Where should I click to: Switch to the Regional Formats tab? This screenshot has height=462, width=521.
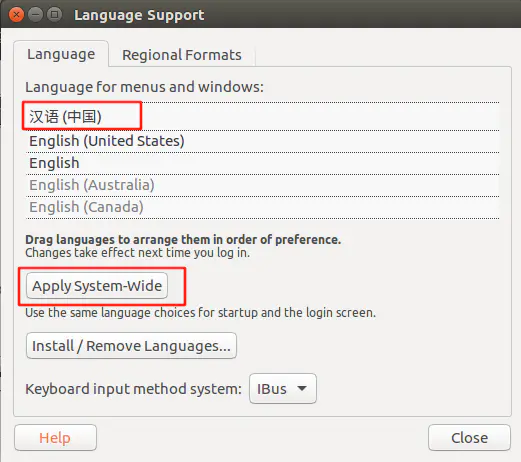182,55
